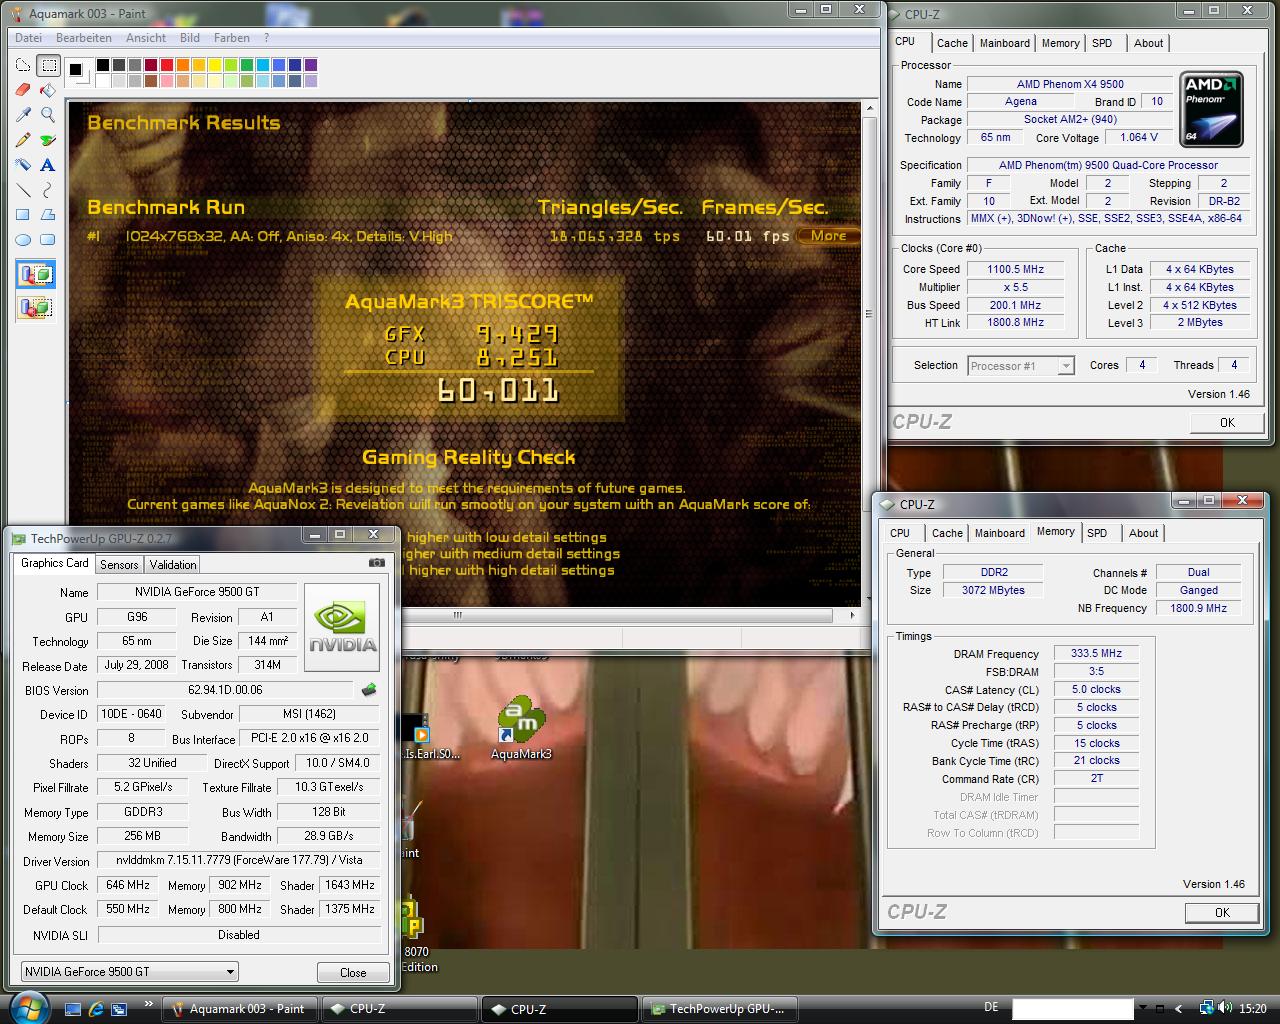Enable opaque selection mode in Paint

pos(35,274)
